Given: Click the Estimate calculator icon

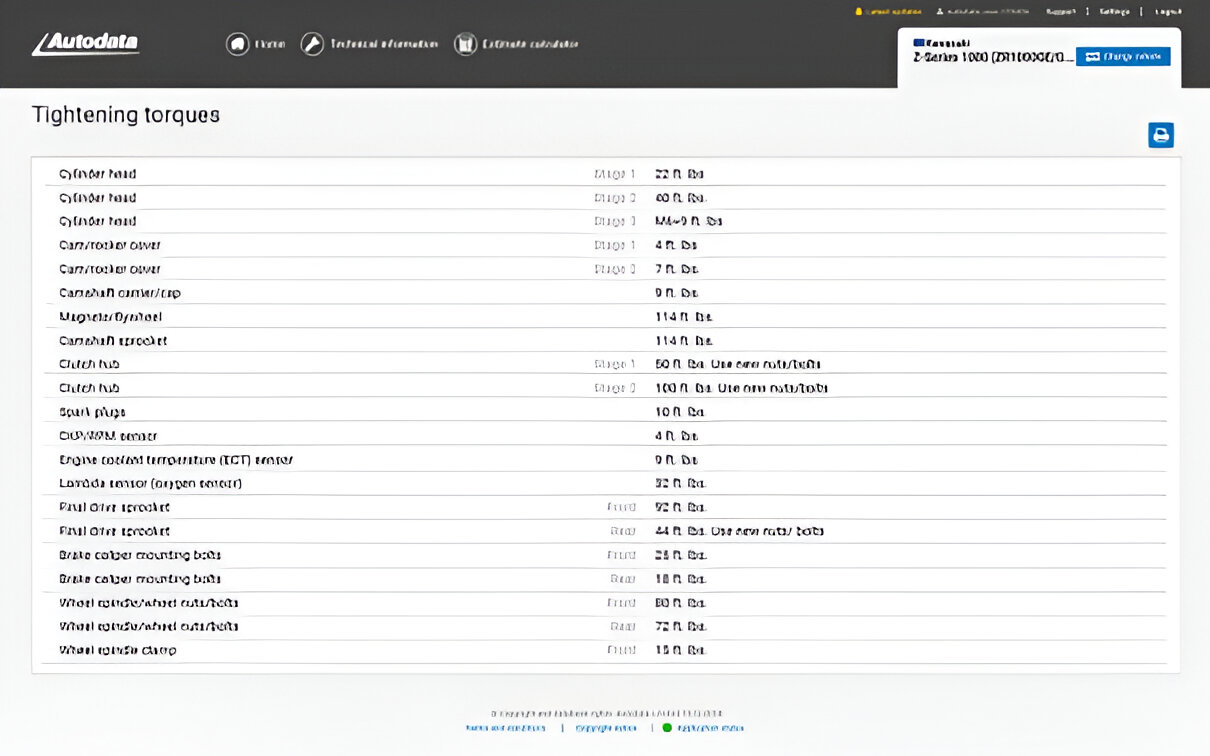Looking at the screenshot, I should pyautogui.click(x=465, y=44).
